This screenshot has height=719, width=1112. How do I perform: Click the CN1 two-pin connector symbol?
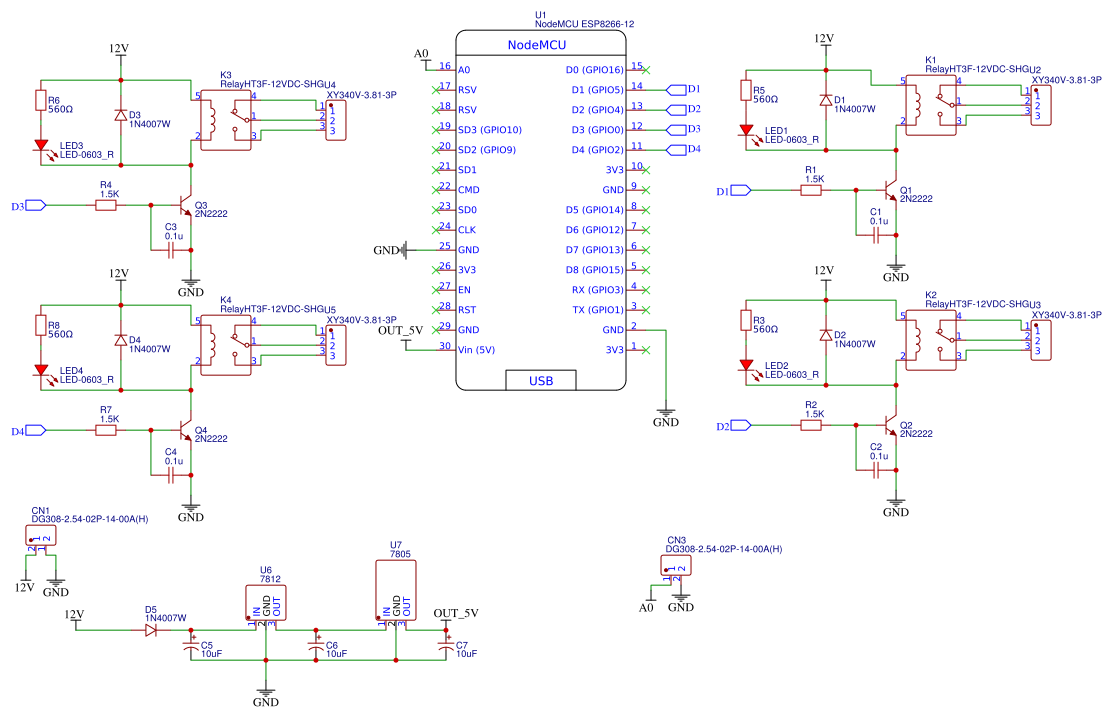tap(40, 536)
